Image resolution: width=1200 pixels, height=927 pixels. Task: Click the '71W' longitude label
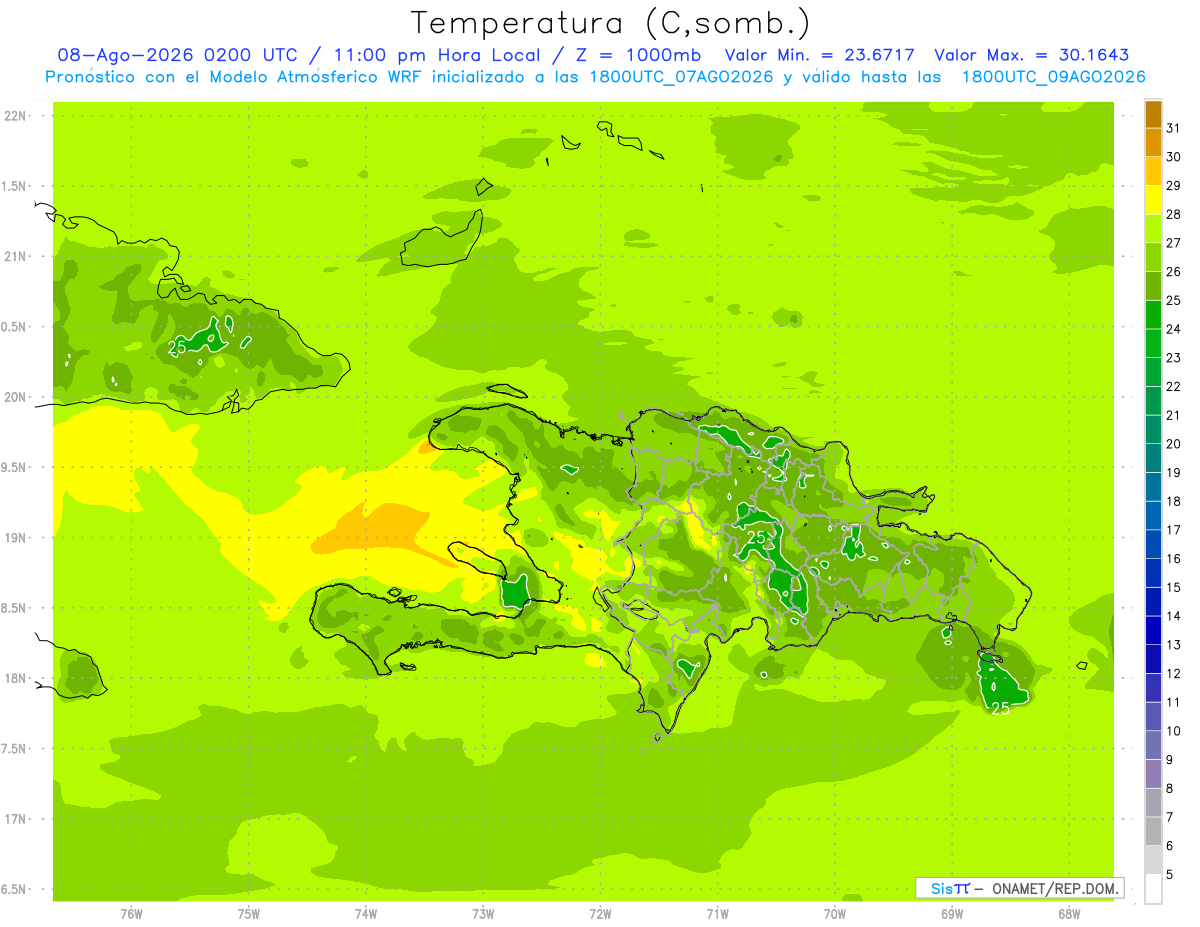pyautogui.click(x=717, y=914)
